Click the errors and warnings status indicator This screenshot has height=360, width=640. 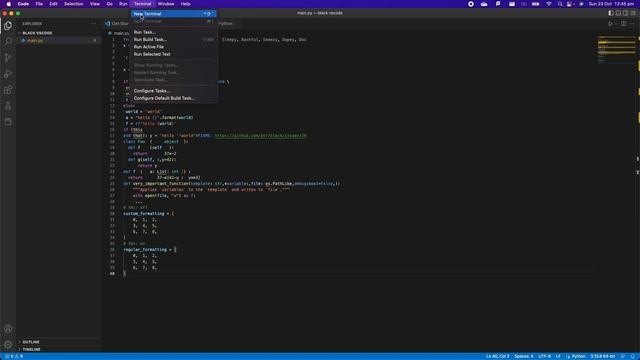pos(14,356)
